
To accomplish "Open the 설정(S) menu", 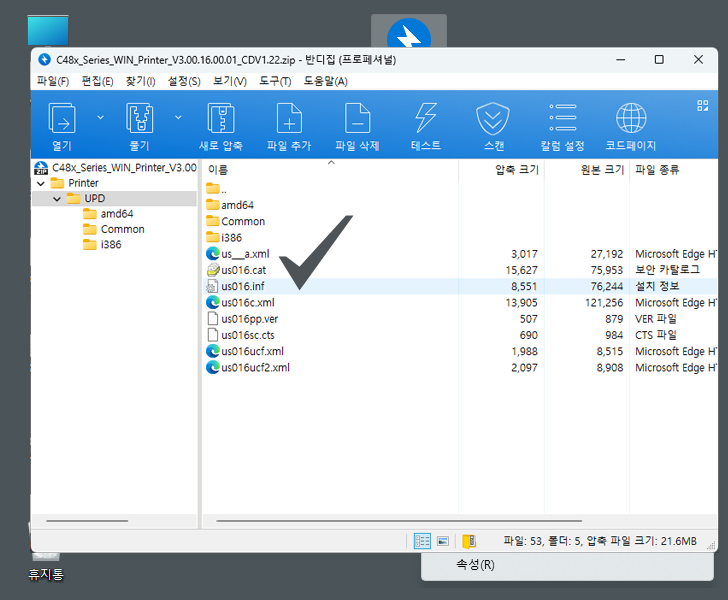I will pos(184,81).
